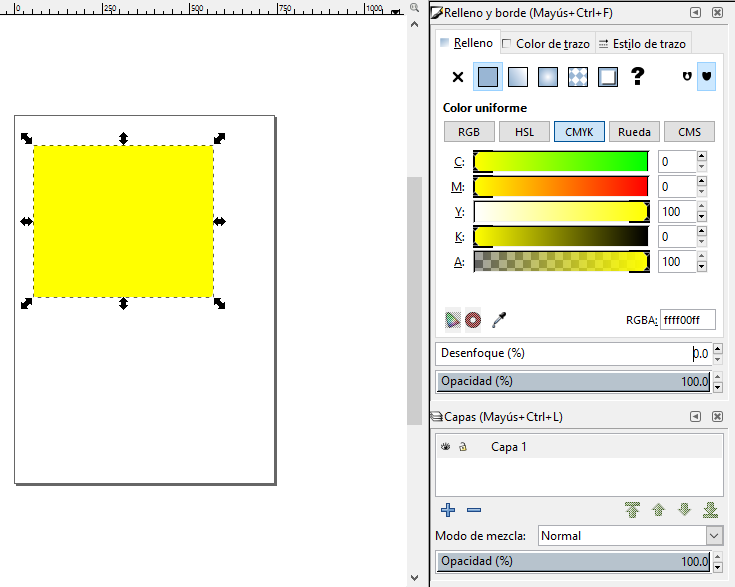
Task: Add a new layer with plus icon
Action: pos(448,510)
